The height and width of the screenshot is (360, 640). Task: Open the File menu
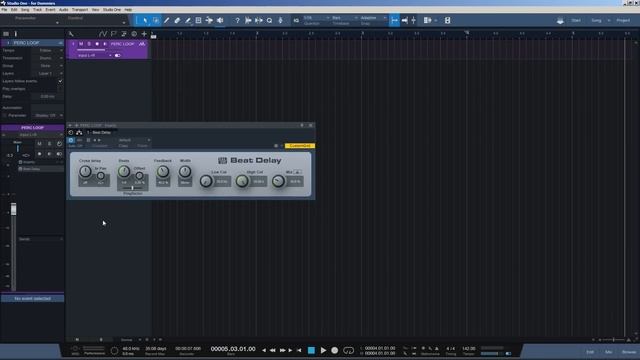[4, 9]
